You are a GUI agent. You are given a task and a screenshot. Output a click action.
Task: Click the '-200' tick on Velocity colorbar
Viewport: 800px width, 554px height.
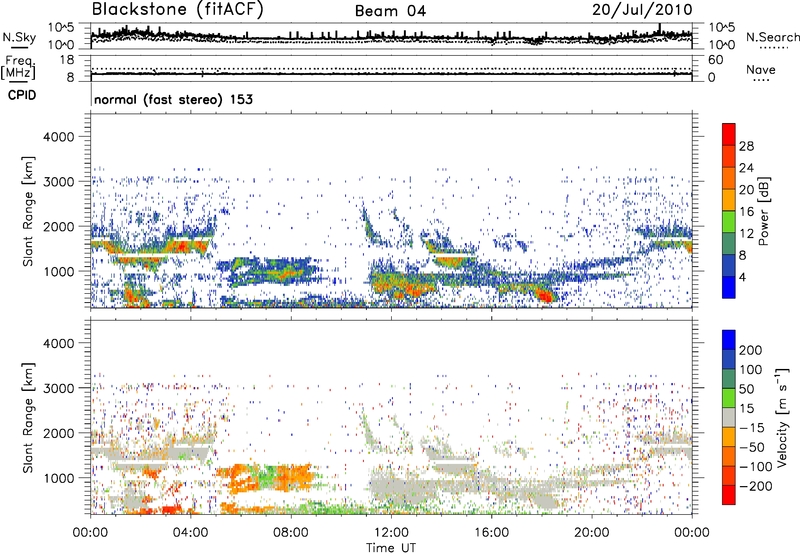coord(756,486)
